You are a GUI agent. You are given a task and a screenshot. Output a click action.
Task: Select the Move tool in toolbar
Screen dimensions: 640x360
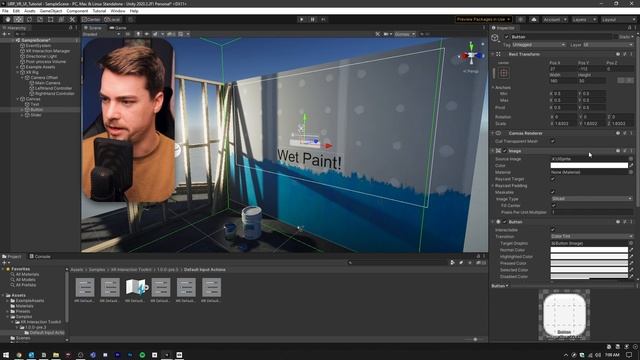pyautogui.click(x=18, y=19)
